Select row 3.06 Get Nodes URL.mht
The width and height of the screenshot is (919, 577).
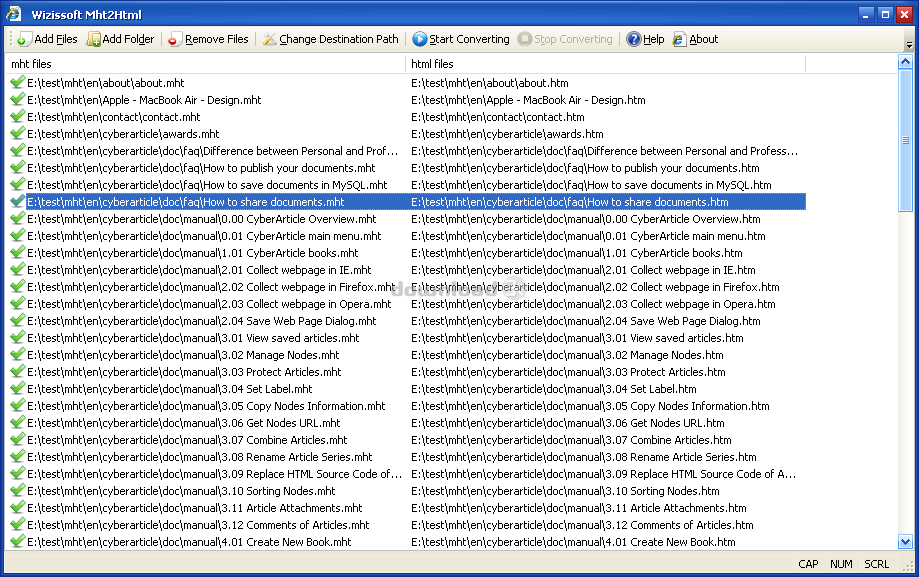click(x=407, y=423)
